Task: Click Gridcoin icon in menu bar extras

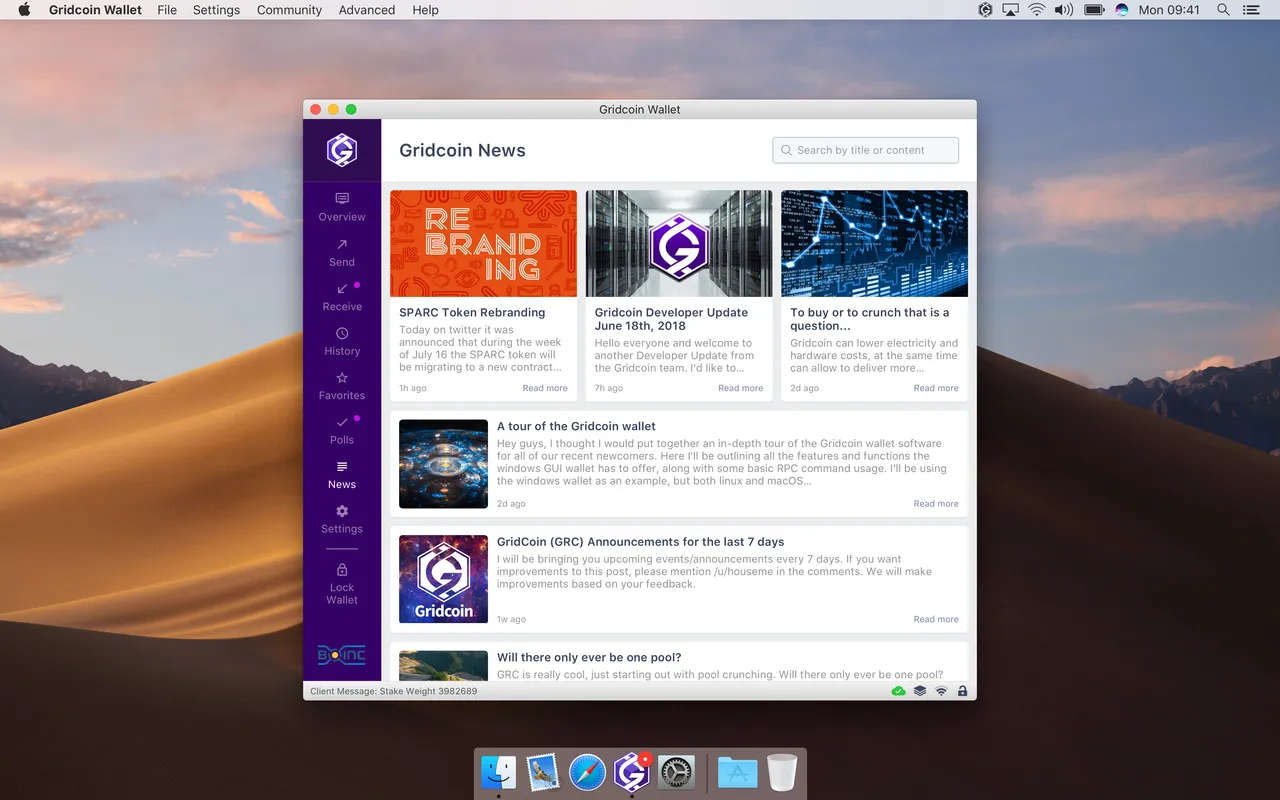Action: pos(986,10)
